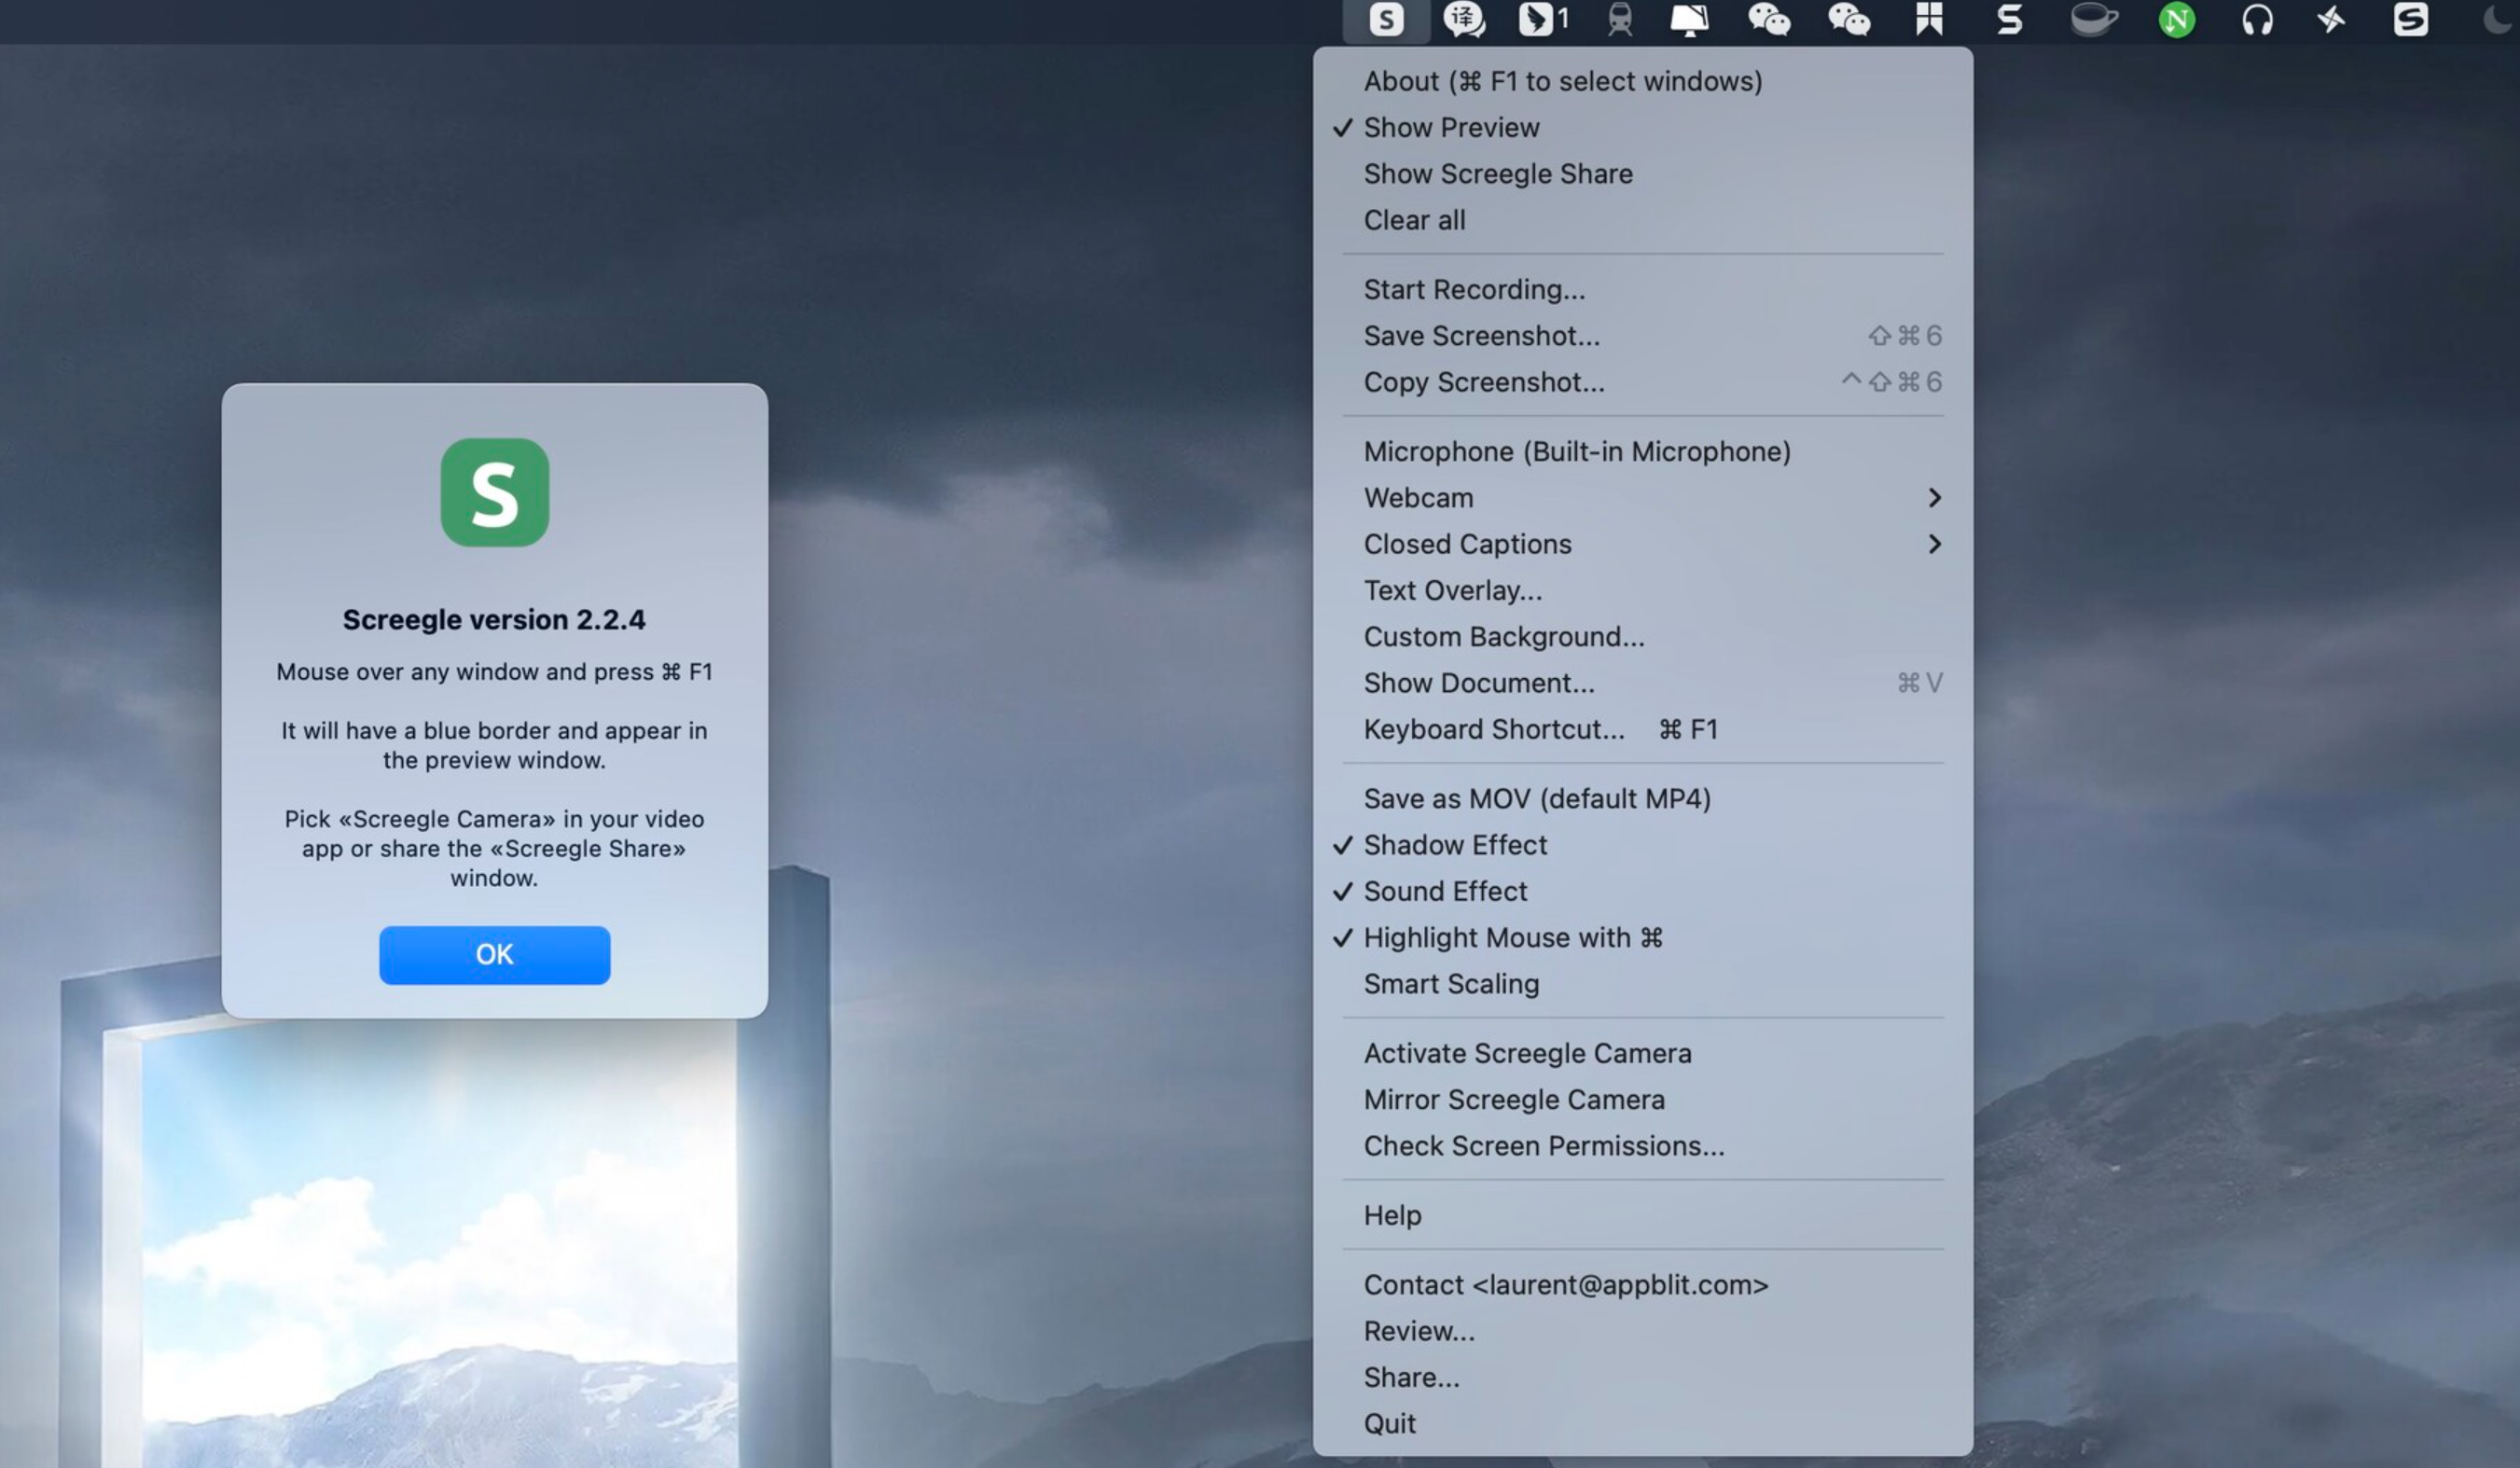Click the display monitor menu bar icon
The width and height of the screenshot is (2520, 1468).
click(x=1690, y=20)
